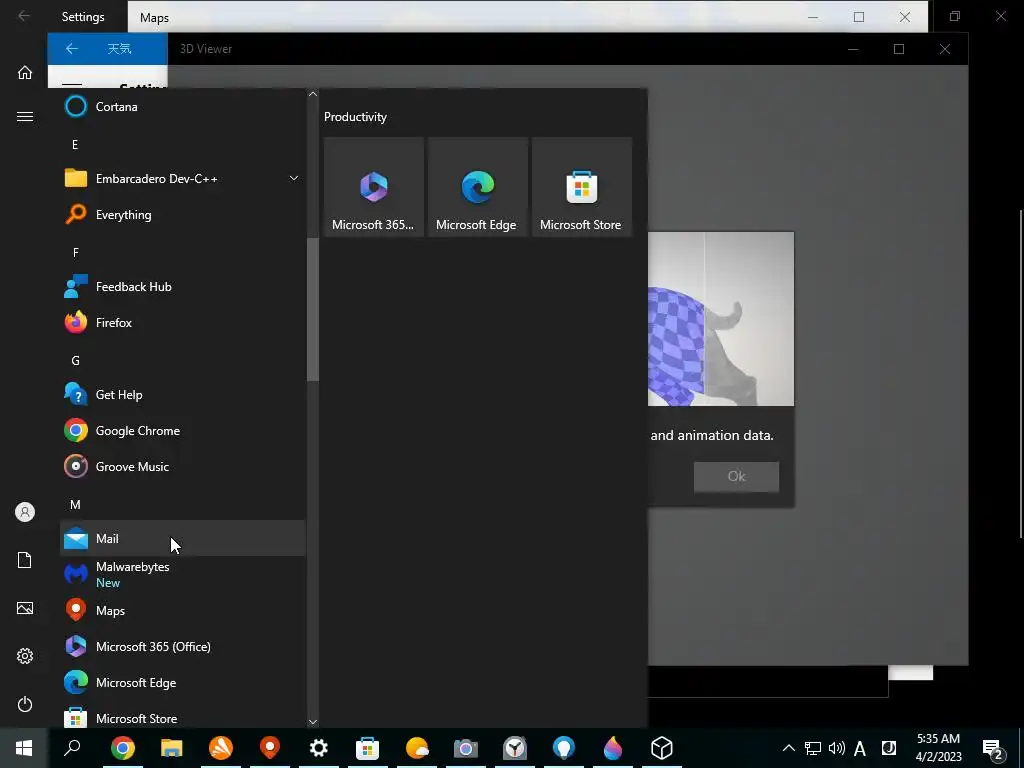Launch Google Chrome from the app list
This screenshot has height=768, width=1024.
coord(183,430)
